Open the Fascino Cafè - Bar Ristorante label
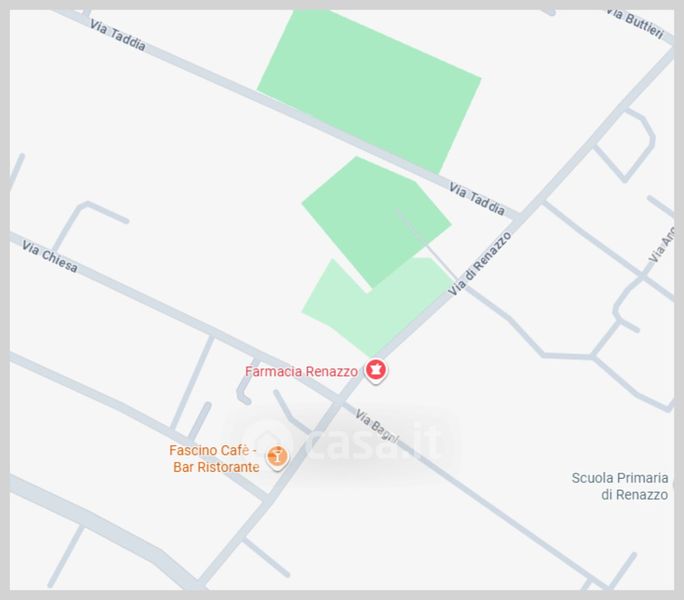This screenshot has width=684, height=600. point(214,459)
